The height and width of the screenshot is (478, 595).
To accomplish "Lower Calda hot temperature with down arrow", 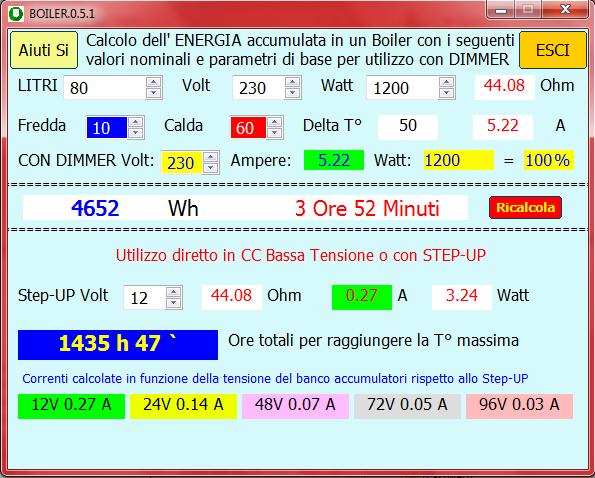I will click(x=275, y=133).
